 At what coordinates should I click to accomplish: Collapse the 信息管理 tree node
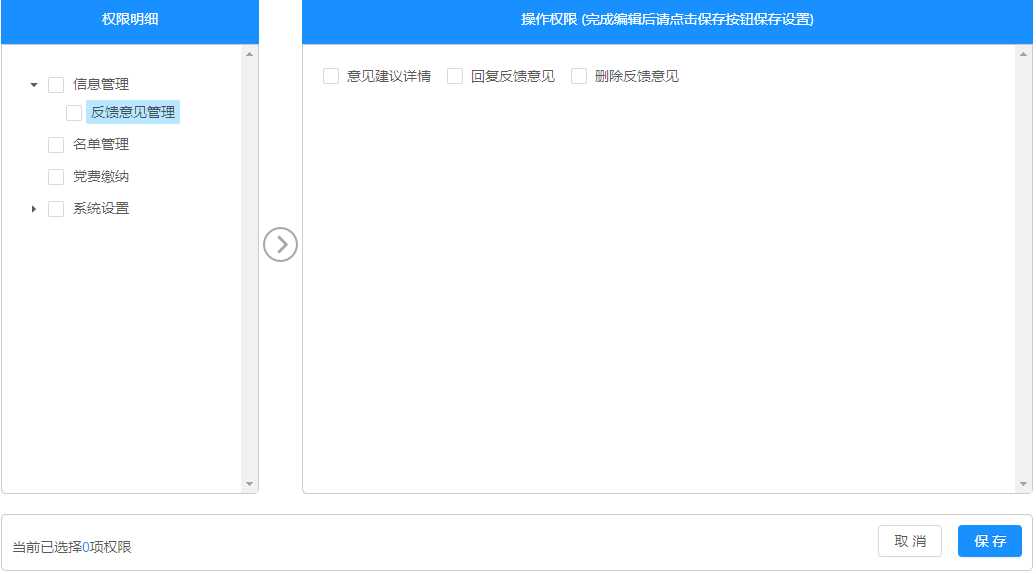coord(34,85)
